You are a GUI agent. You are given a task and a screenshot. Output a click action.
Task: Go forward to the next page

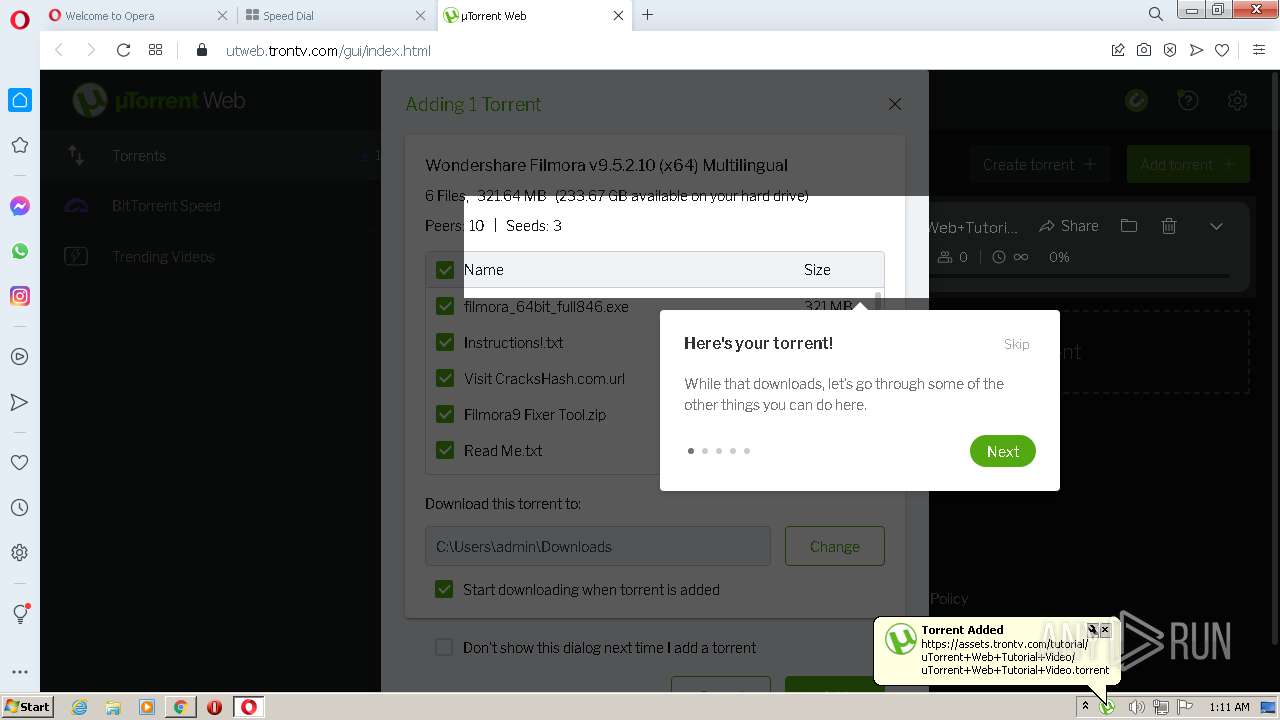coord(91,50)
